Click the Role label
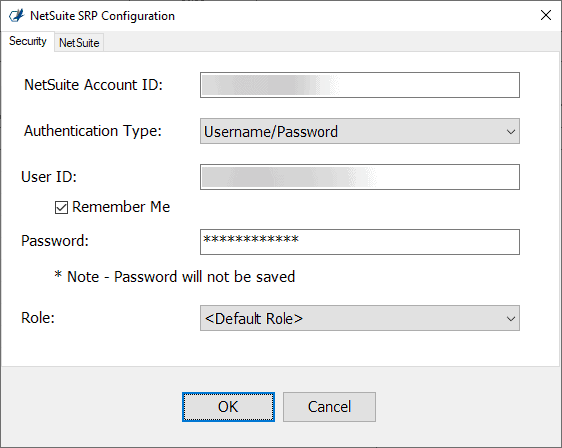This screenshot has width=562, height=448. pos(38,318)
